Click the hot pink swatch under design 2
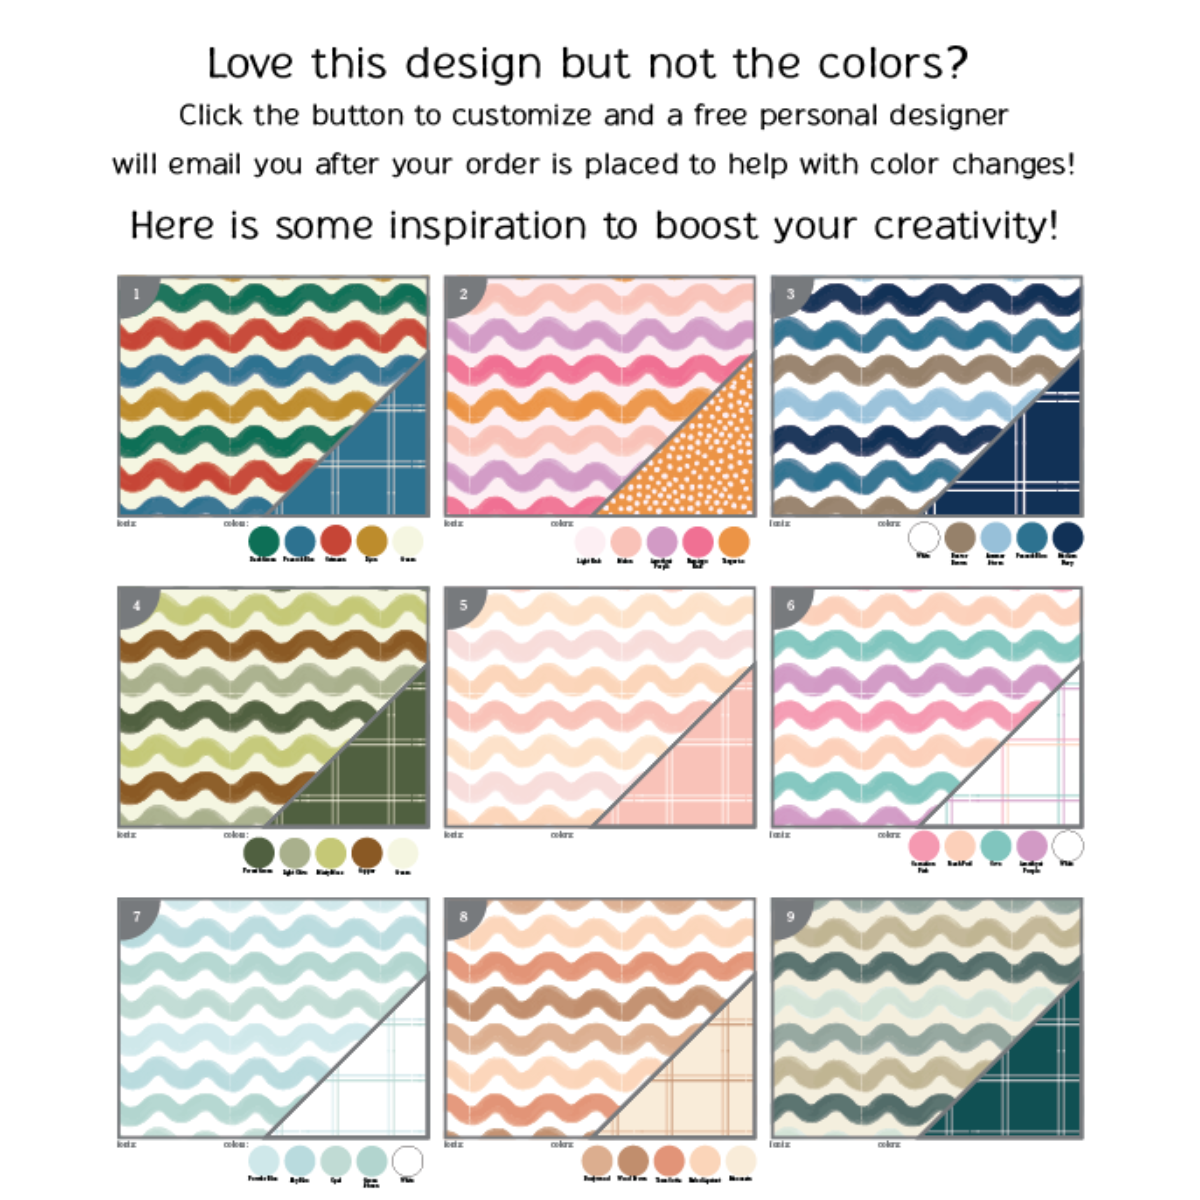This screenshot has height=1200, width=1200. (x=697, y=542)
